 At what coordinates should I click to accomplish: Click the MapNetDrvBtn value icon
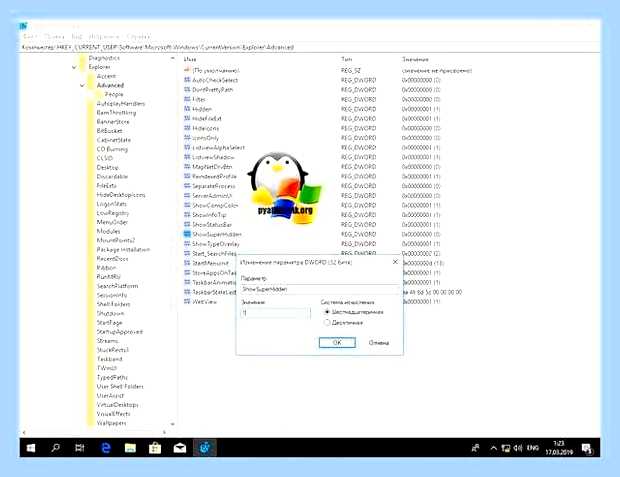187,167
